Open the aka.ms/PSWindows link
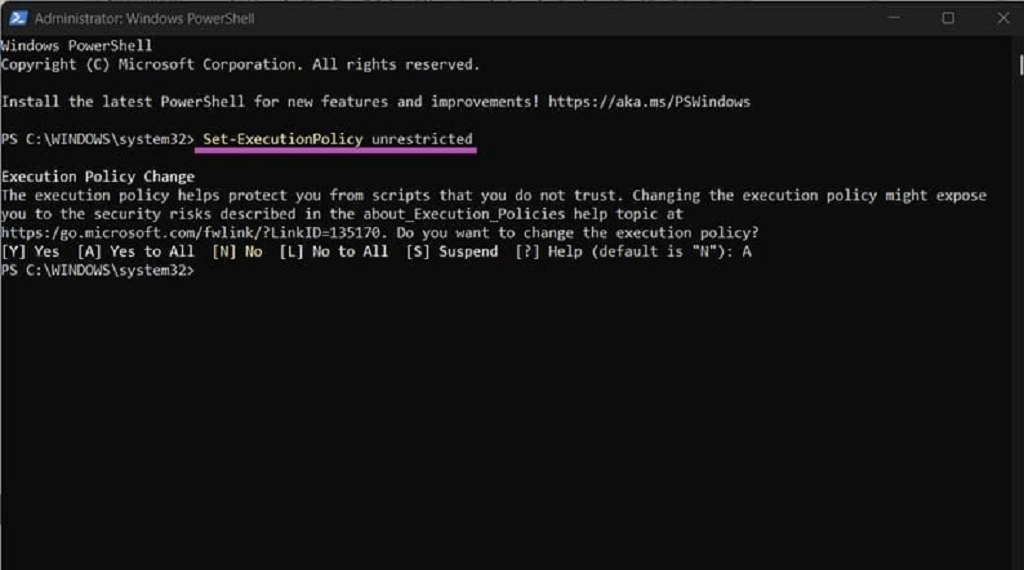The height and width of the screenshot is (570, 1024). 649,102
